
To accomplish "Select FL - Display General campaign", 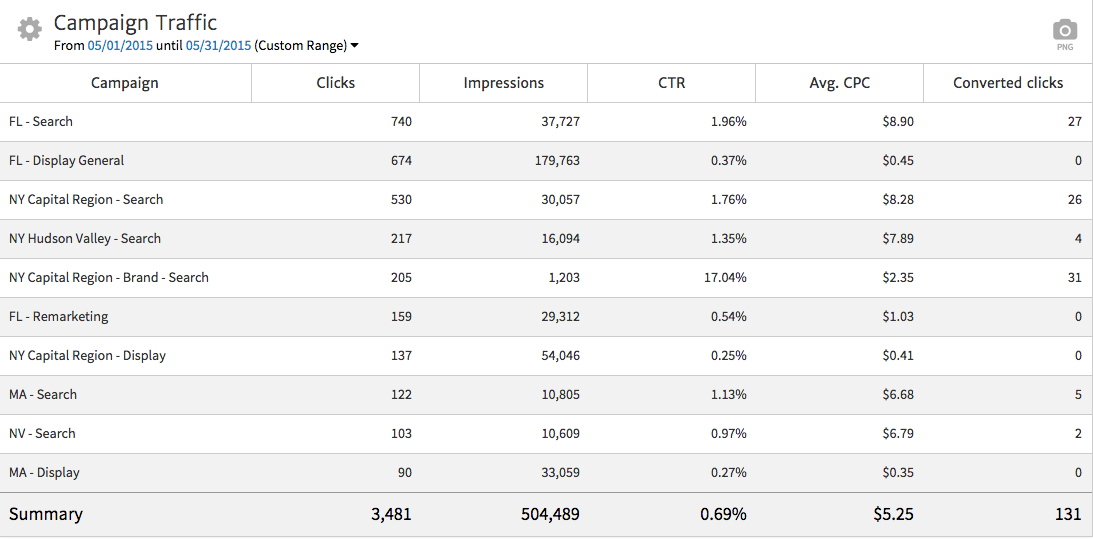I will [x=66, y=161].
